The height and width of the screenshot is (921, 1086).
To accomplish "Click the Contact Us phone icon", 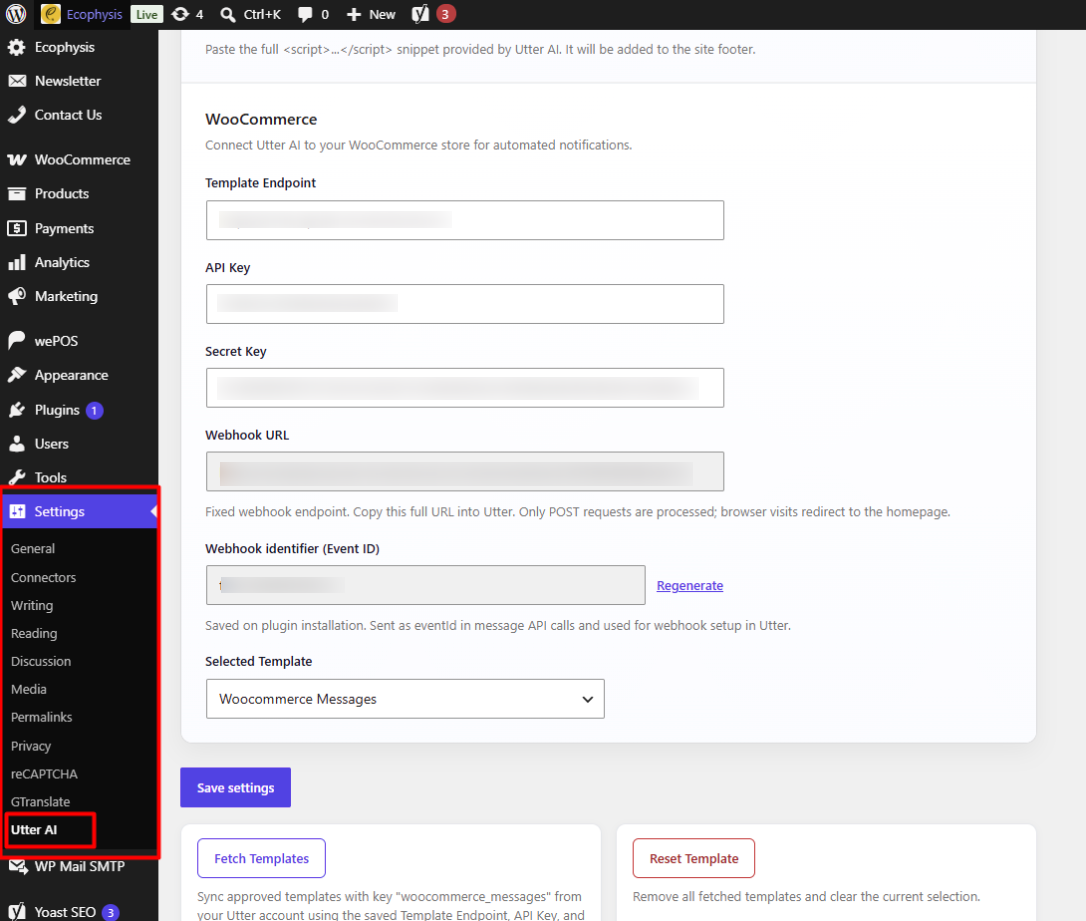I will click(17, 115).
